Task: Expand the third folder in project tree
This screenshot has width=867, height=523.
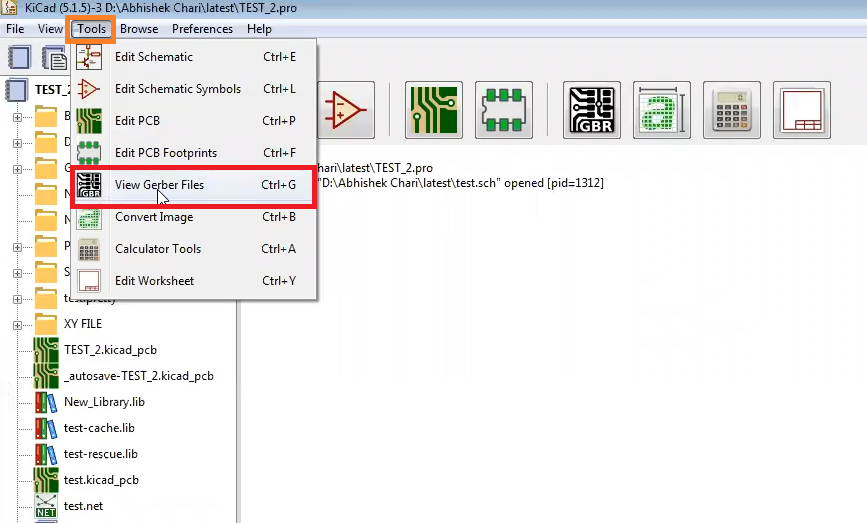Action: click(17, 169)
